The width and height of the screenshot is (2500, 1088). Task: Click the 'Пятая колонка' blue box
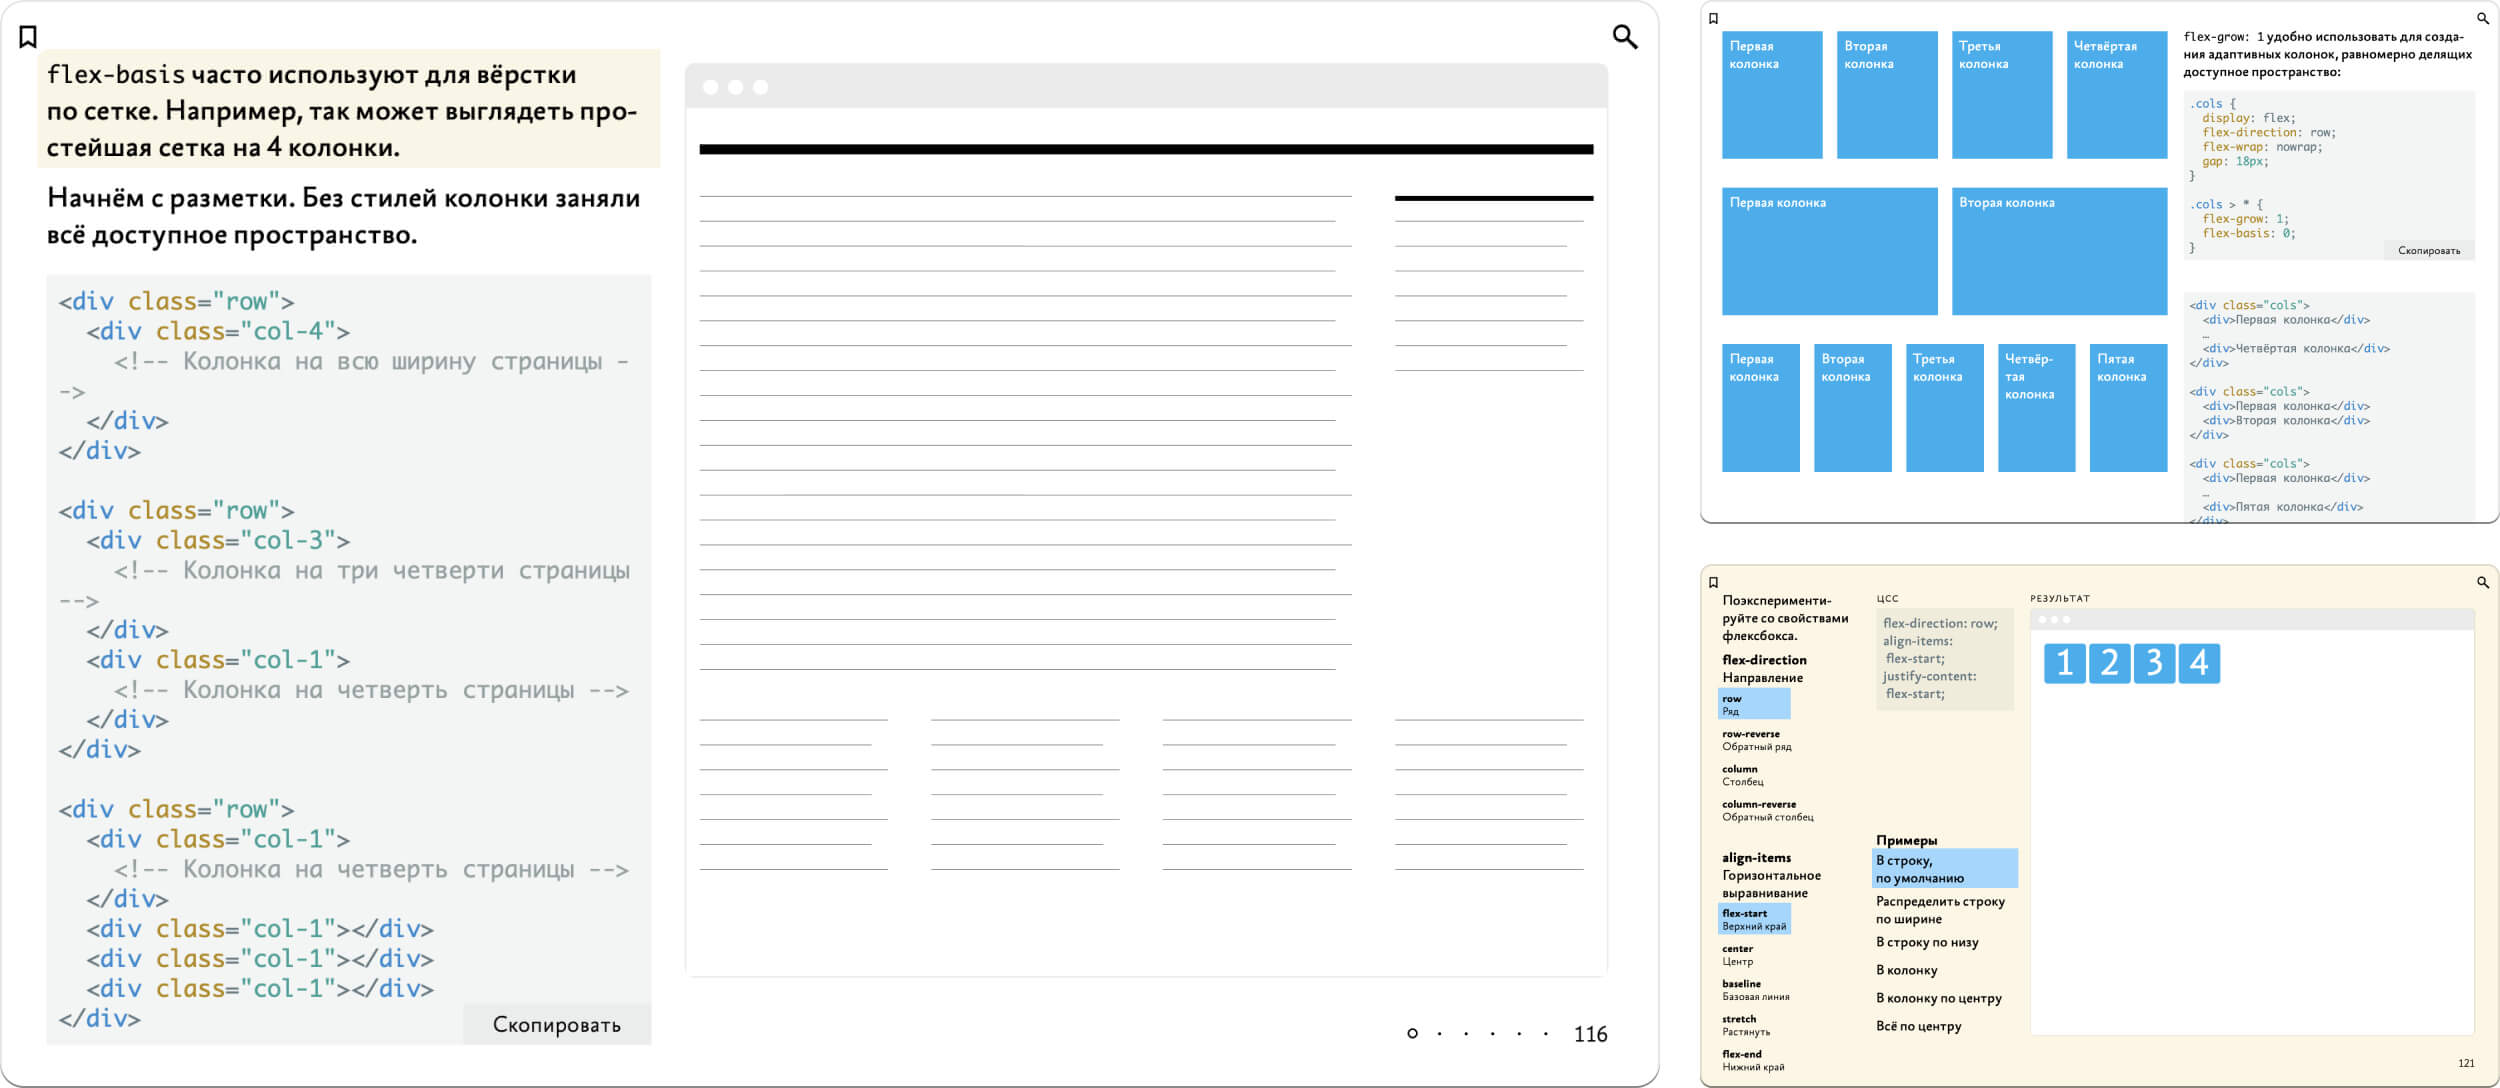[2128, 408]
